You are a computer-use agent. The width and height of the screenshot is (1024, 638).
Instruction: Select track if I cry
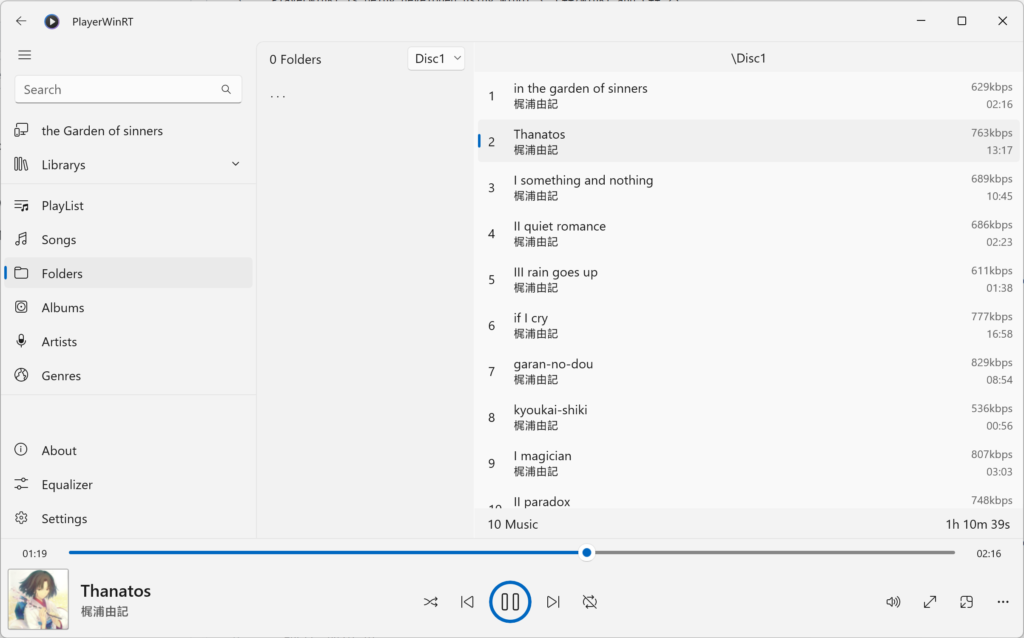click(x=748, y=325)
